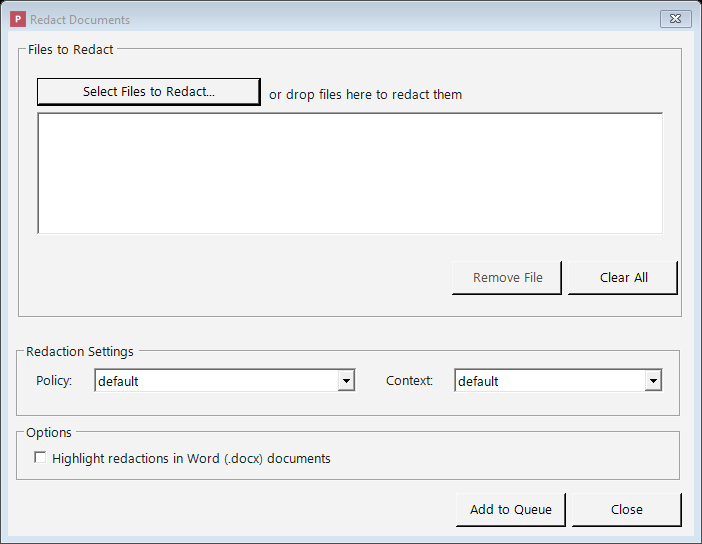Add the files to the queue
The image size is (702, 544).
[511, 510]
